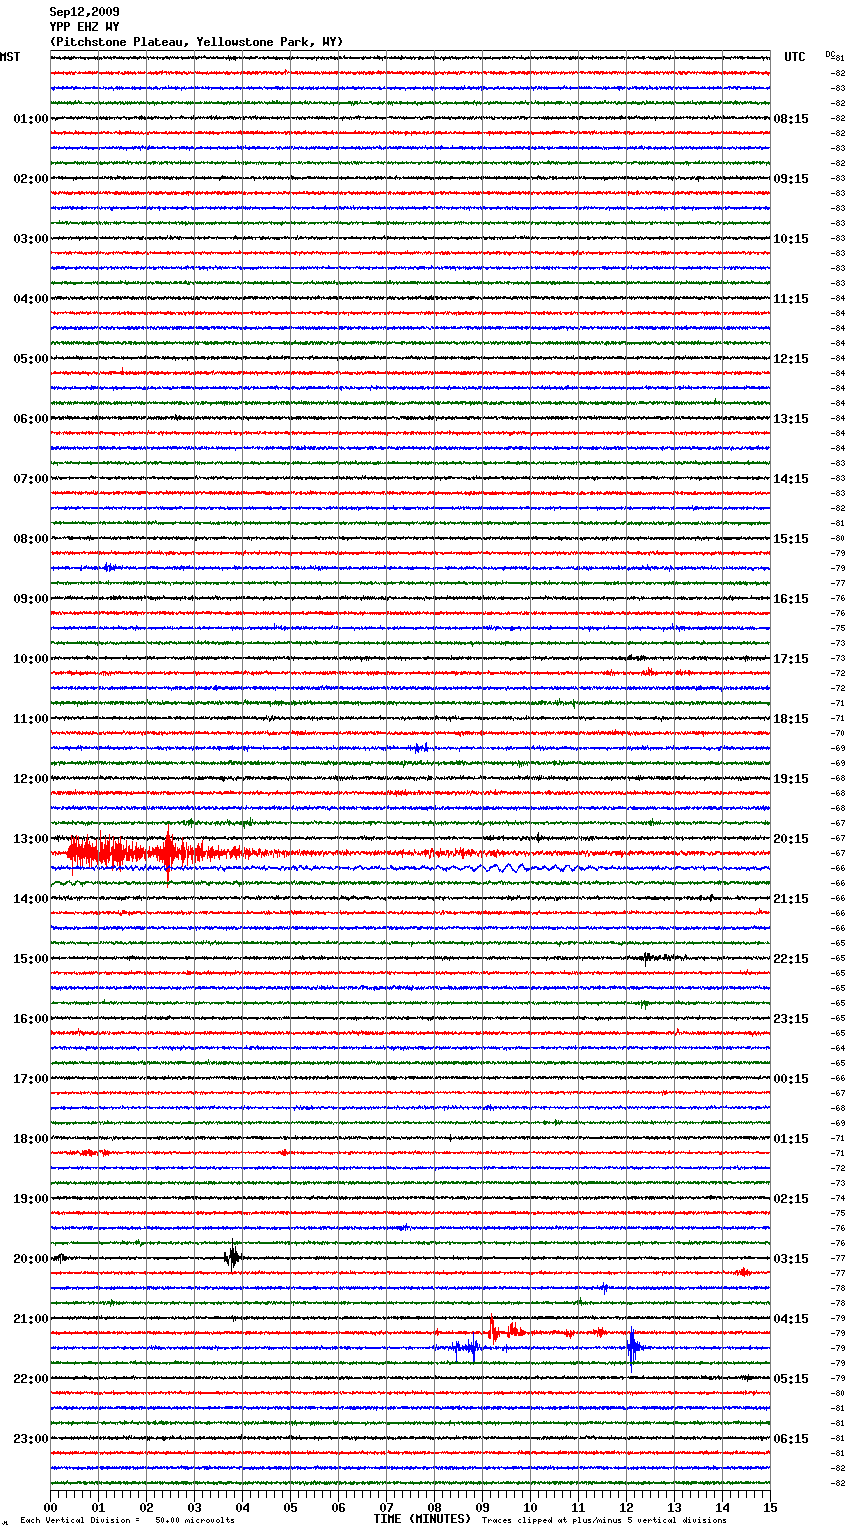This screenshot has width=850, height=1534.
Task: Select the 22:15 UTC time label
Action: tap(791, 959)
